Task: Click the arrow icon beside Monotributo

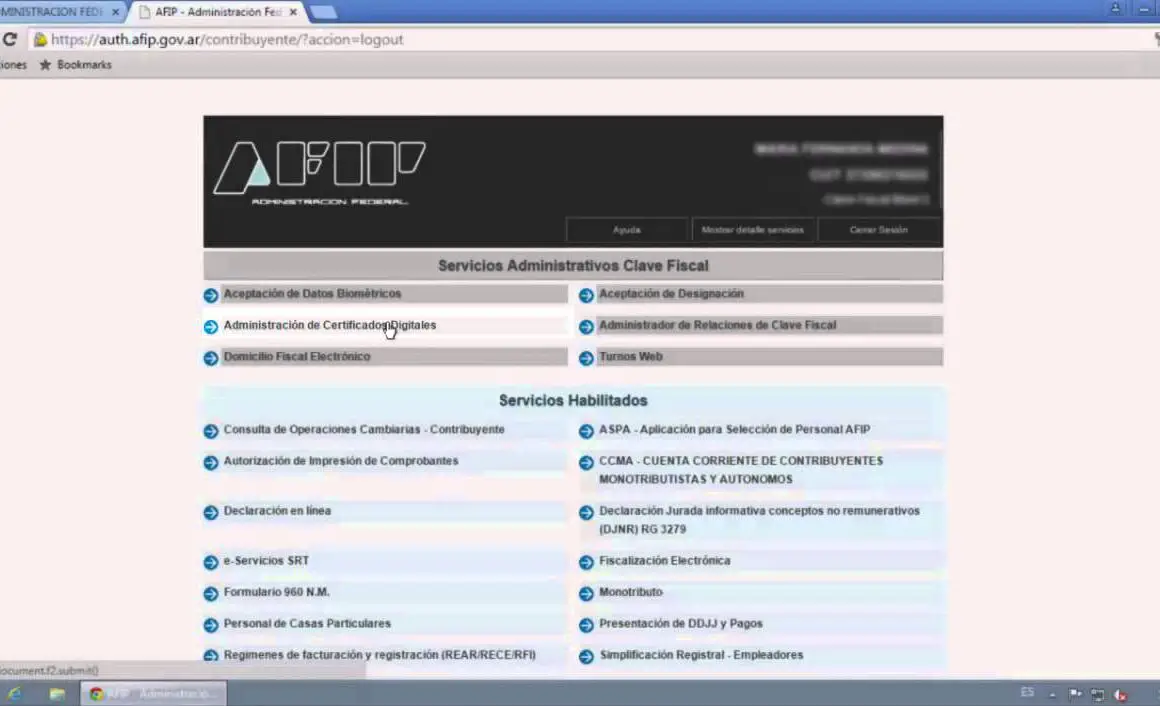Action: pyautogui.click(x=587, y=594)
